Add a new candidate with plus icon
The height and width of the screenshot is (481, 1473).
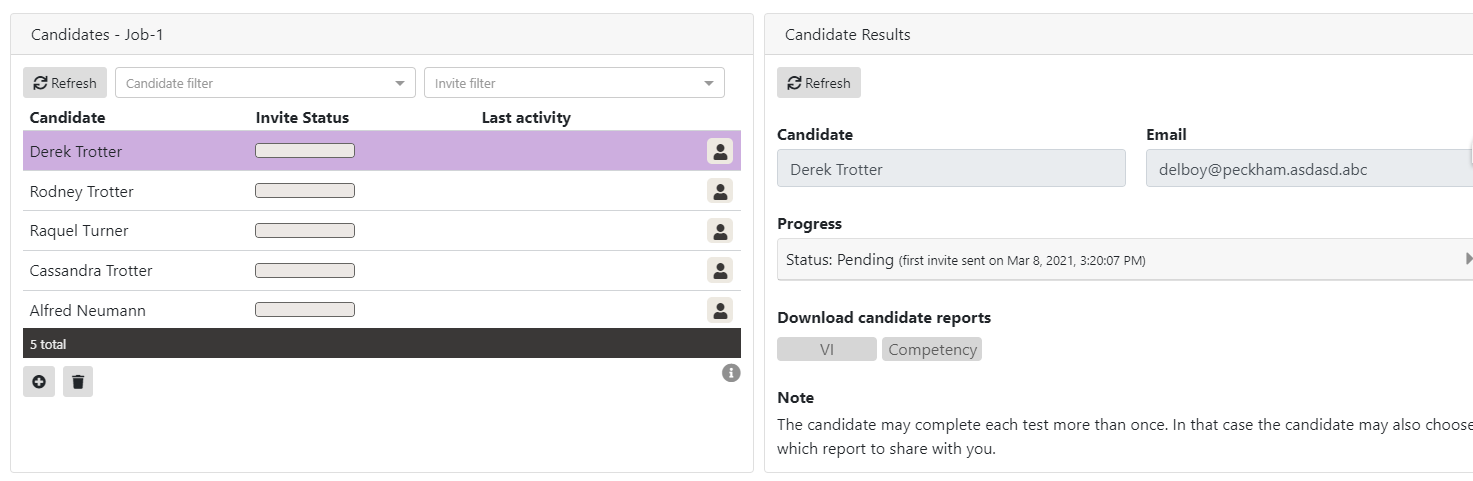(39, 382)
